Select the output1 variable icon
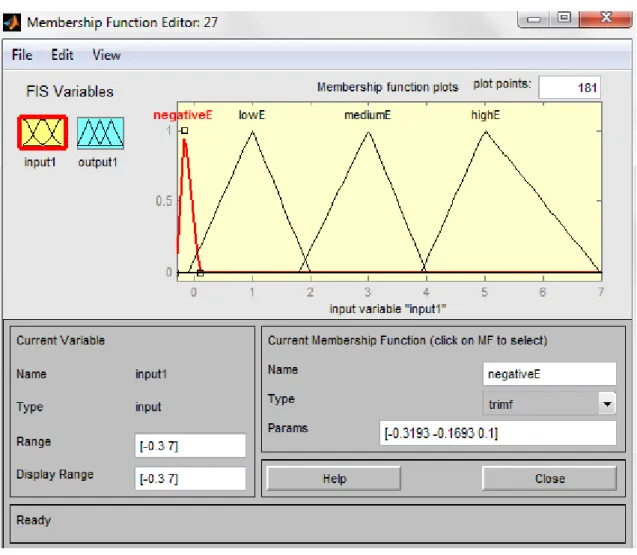Image resolution: width=637 pixels, height=555 pixels. pyautogui.click(x=100, y=133)
